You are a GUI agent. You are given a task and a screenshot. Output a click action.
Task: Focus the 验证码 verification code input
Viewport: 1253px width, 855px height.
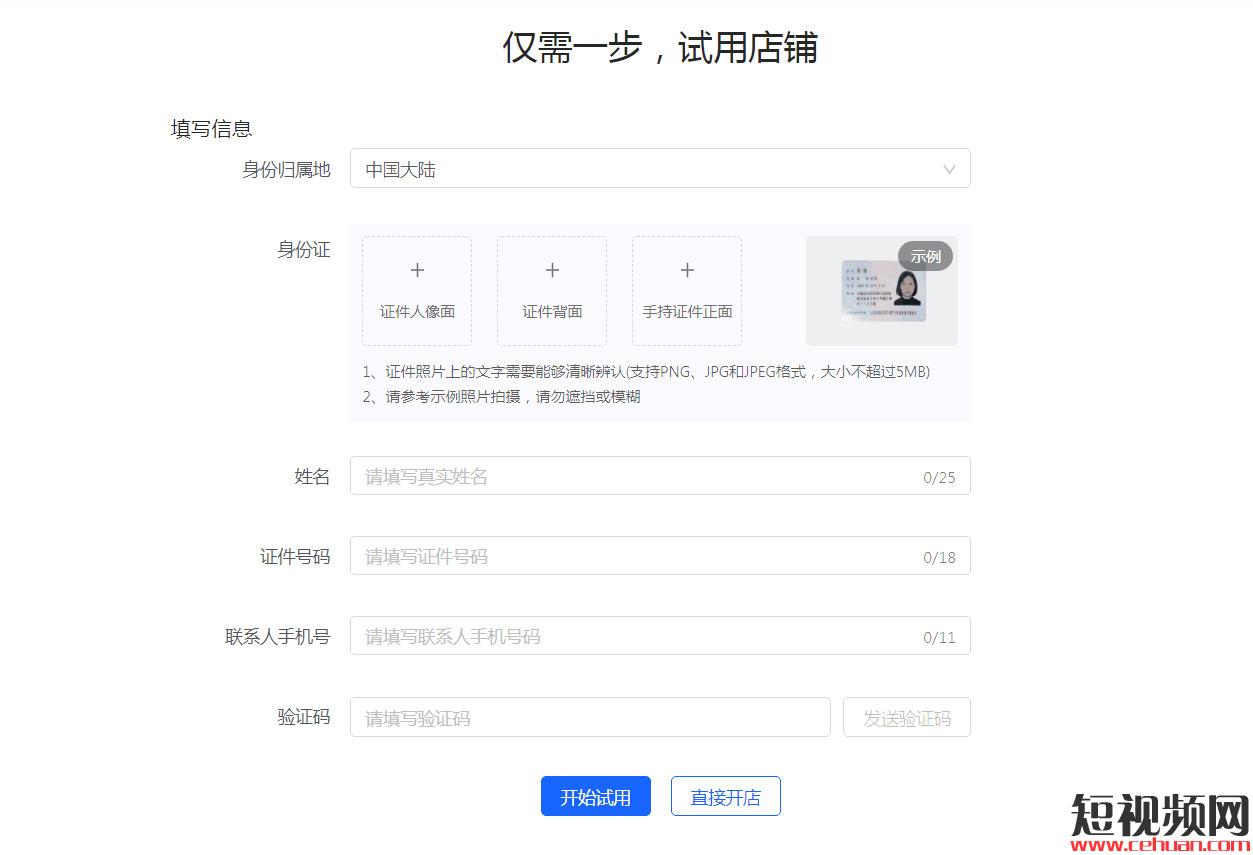(590, 718)
